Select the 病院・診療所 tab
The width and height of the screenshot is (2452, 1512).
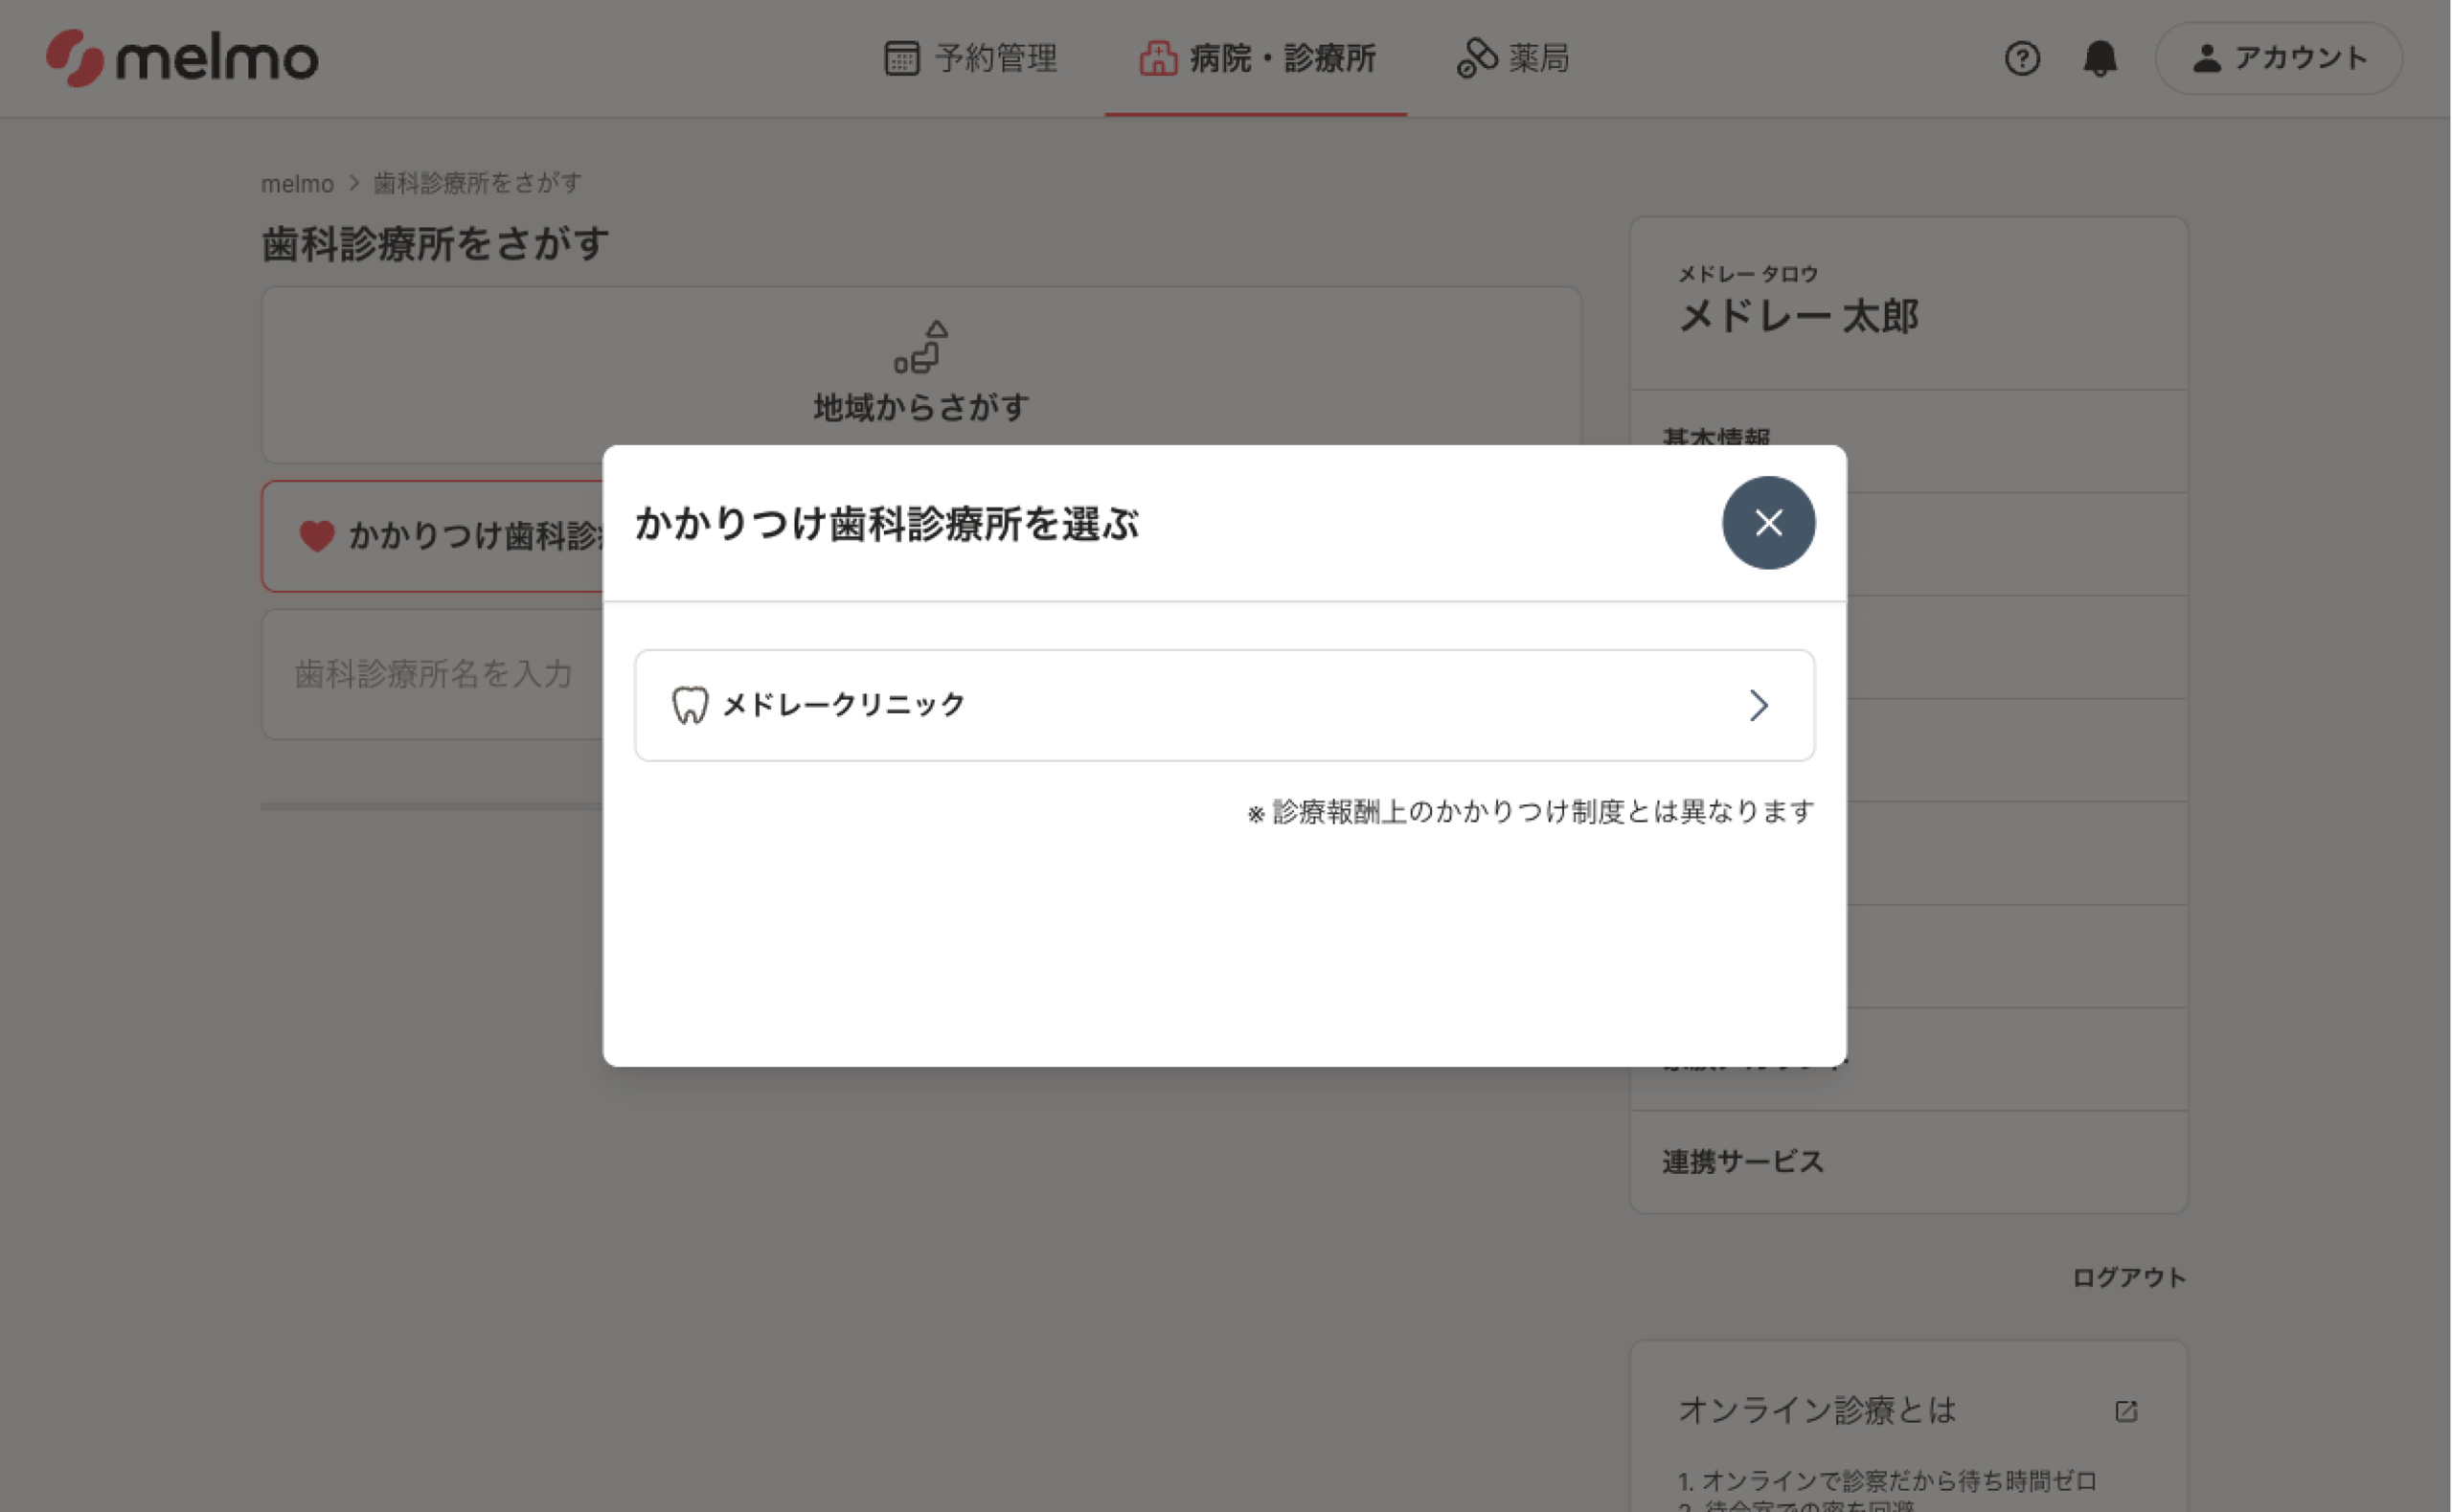coord(1256,58)
